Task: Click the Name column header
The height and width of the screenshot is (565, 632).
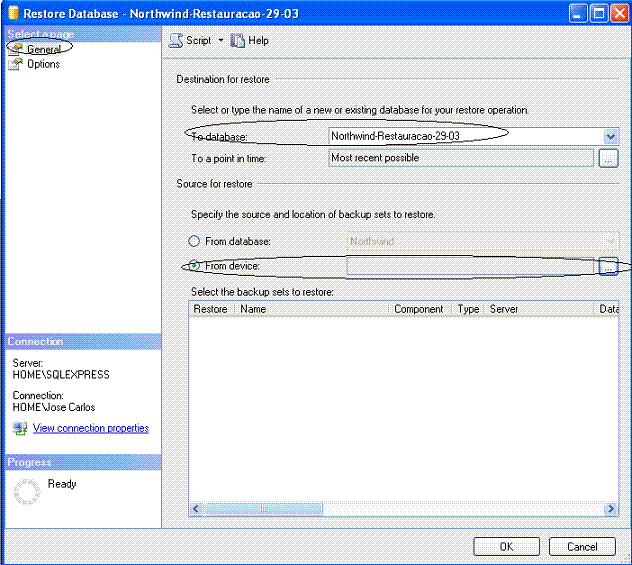Action: [310, 309]
